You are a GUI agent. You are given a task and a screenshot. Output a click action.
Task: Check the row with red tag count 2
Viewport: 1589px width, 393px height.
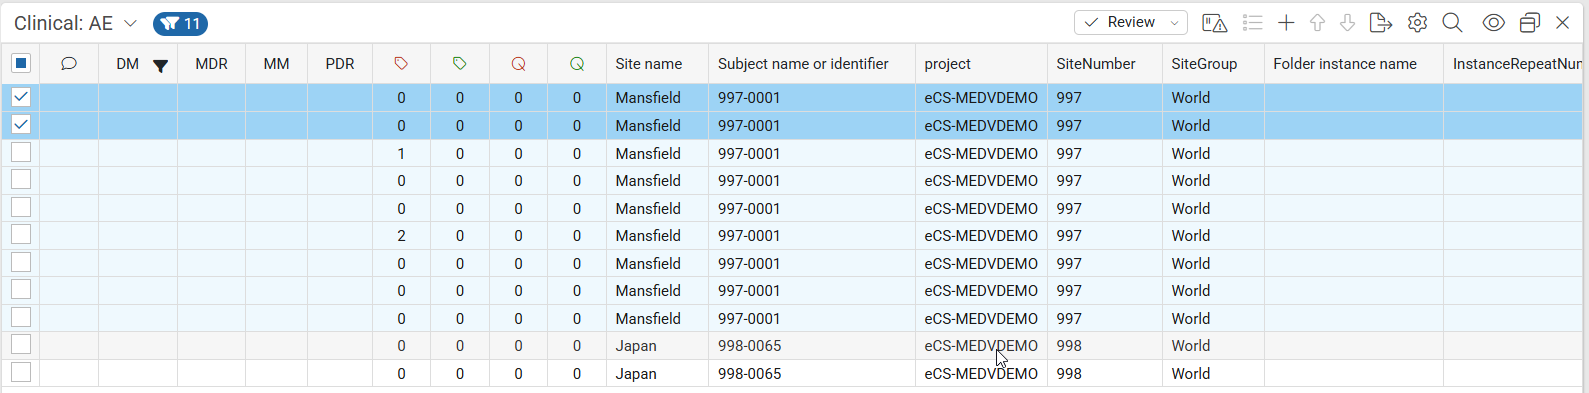coord(21,234)
